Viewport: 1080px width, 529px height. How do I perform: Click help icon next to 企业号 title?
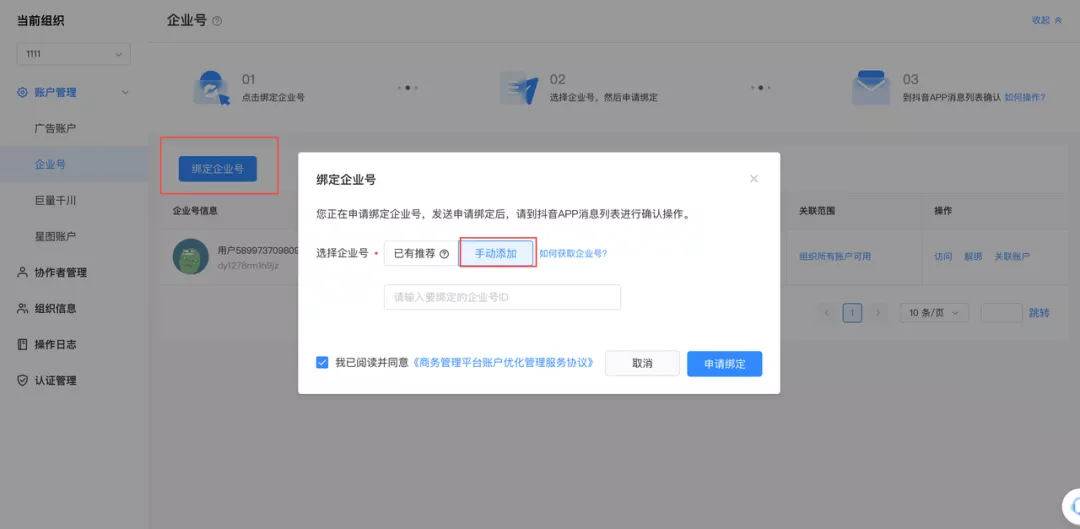click(217, 21)
